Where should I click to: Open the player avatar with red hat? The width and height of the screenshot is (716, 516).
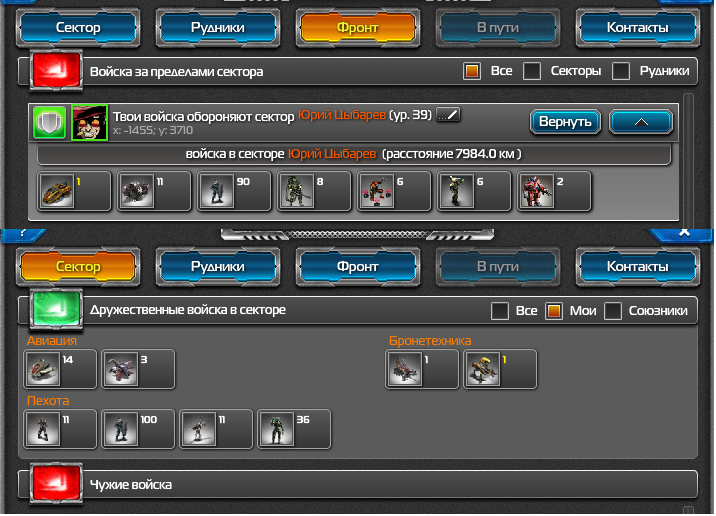90,122
